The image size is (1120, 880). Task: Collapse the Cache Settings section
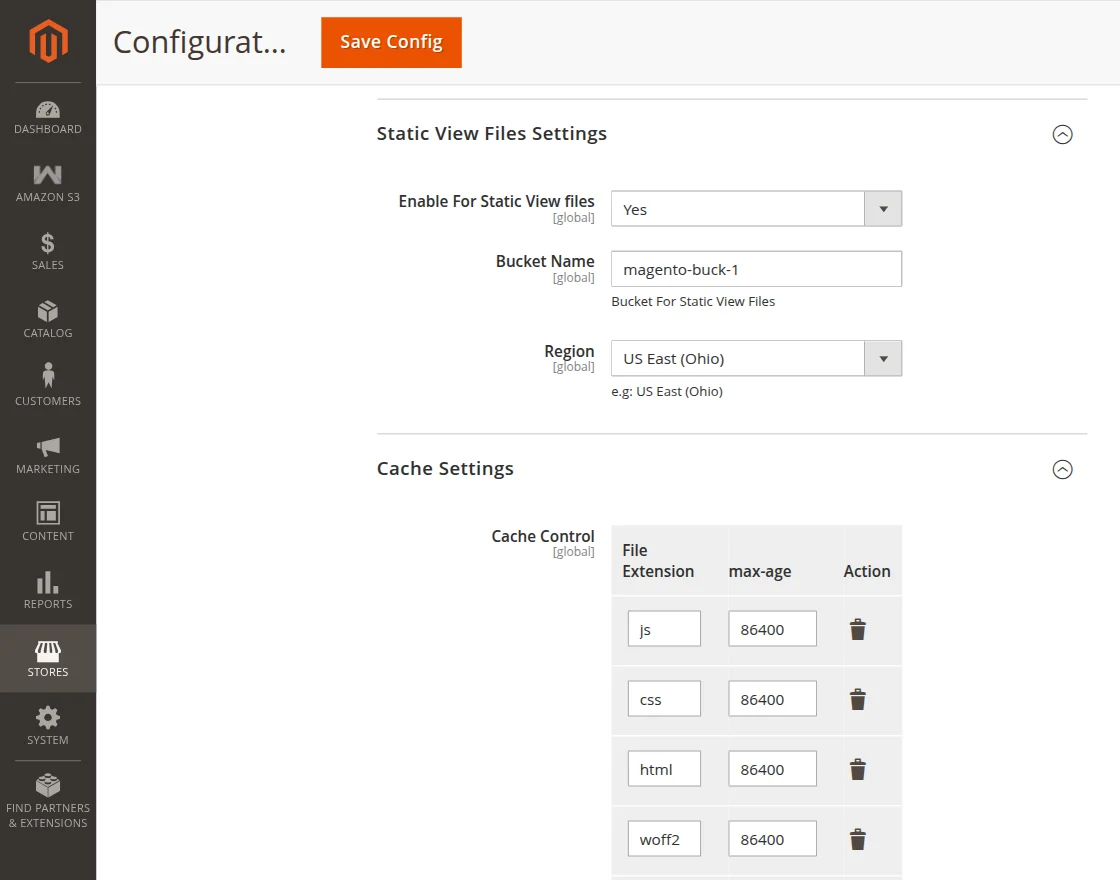[x=1062, y=469]
